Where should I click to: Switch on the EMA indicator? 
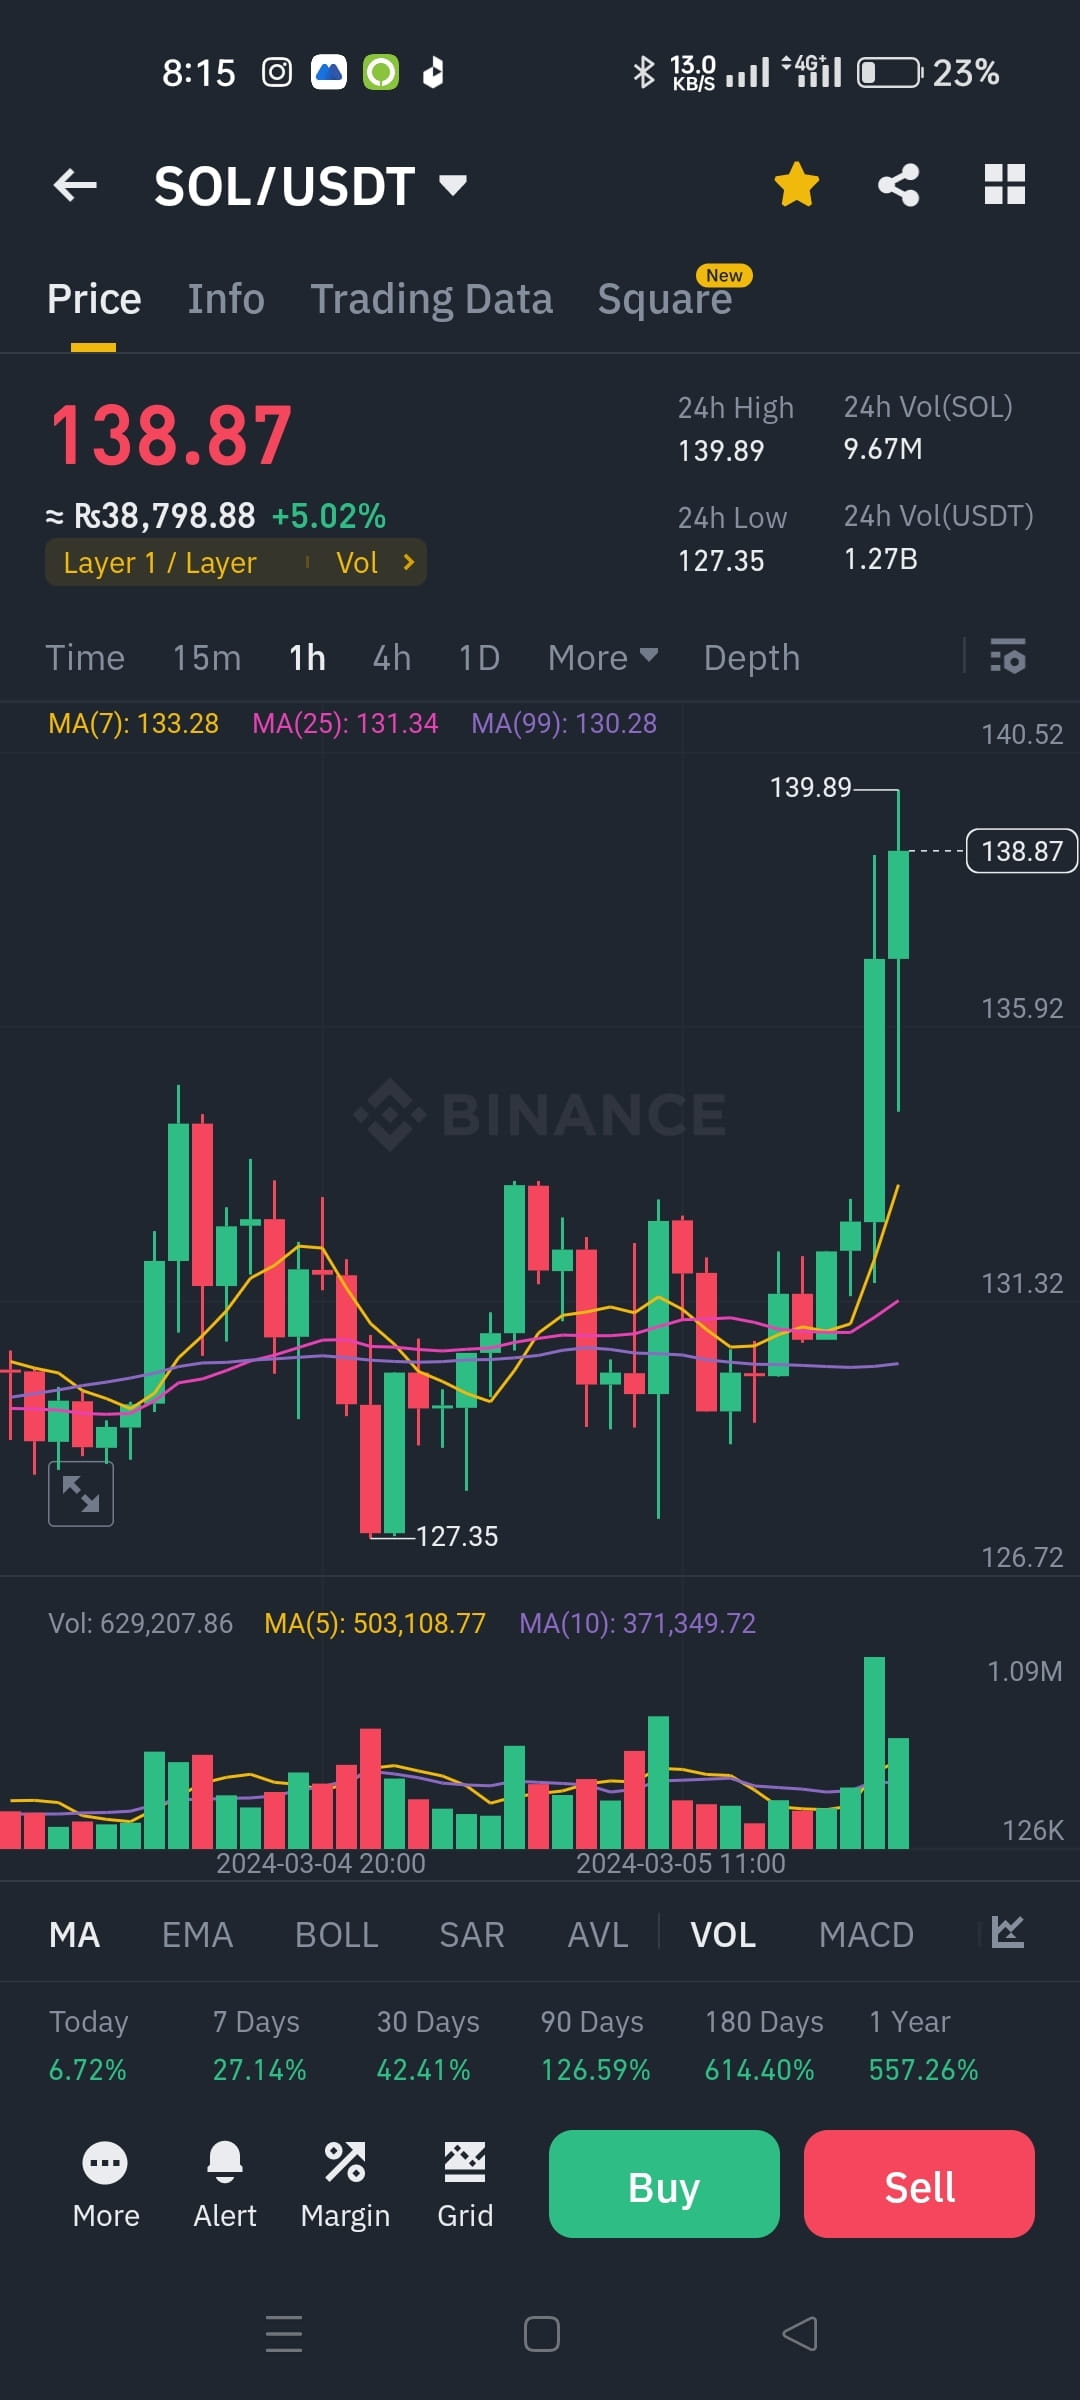(197, 1934)
